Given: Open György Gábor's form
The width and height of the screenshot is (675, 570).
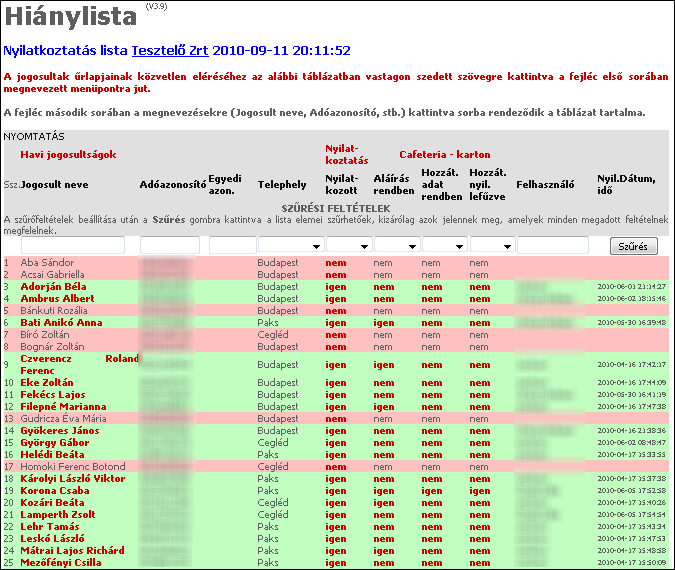Looking at the screenshot, I should [55, 443].
